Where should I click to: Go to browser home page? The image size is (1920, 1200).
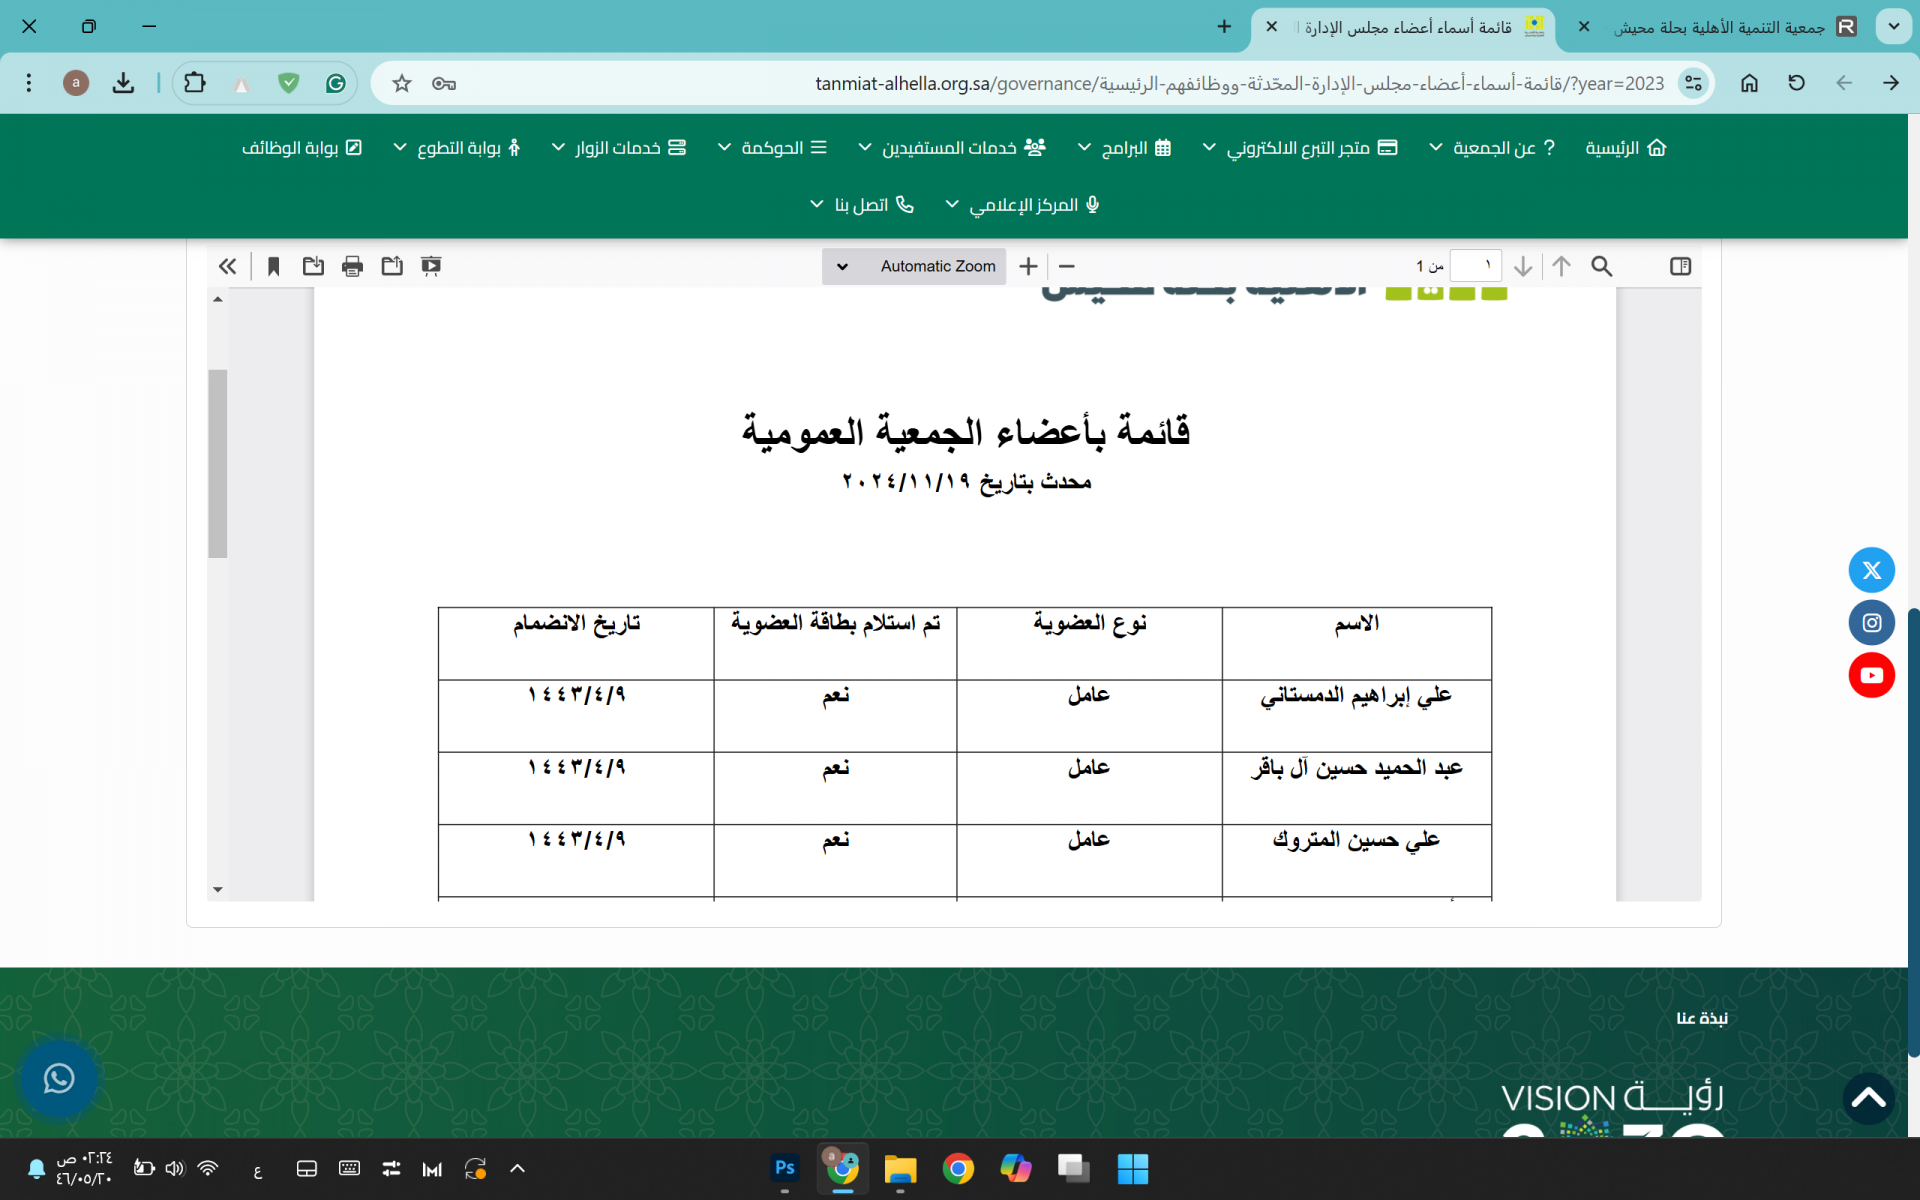(x=1749, y=83)
